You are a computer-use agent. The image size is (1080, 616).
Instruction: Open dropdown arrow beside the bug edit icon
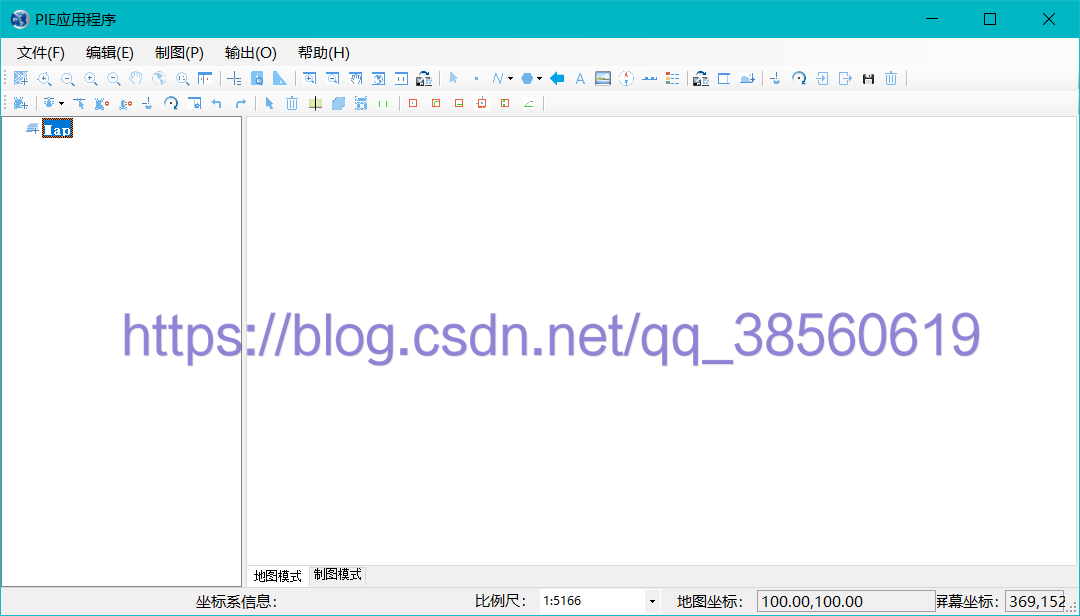[61, 103]
